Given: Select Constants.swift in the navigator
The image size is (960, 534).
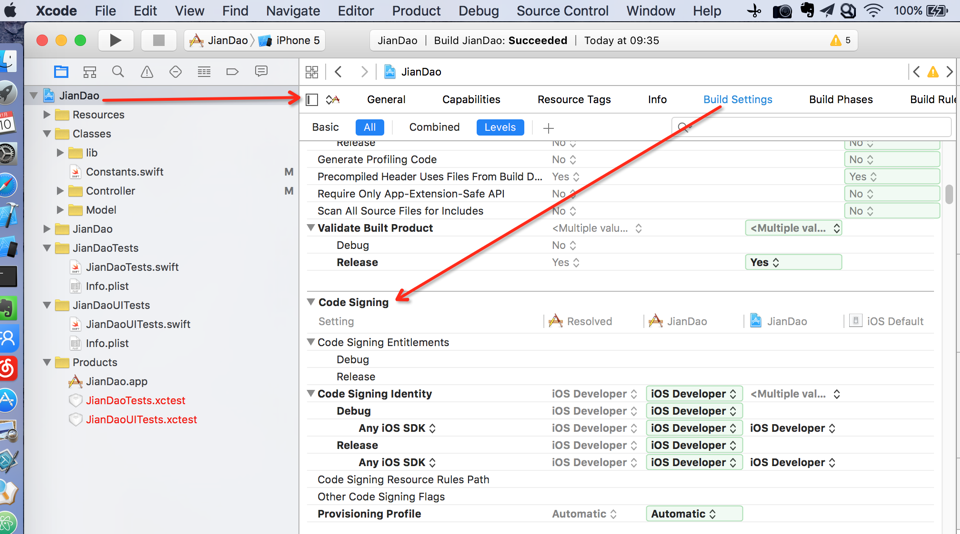Looking at the screenshot, I should (124, 171).
